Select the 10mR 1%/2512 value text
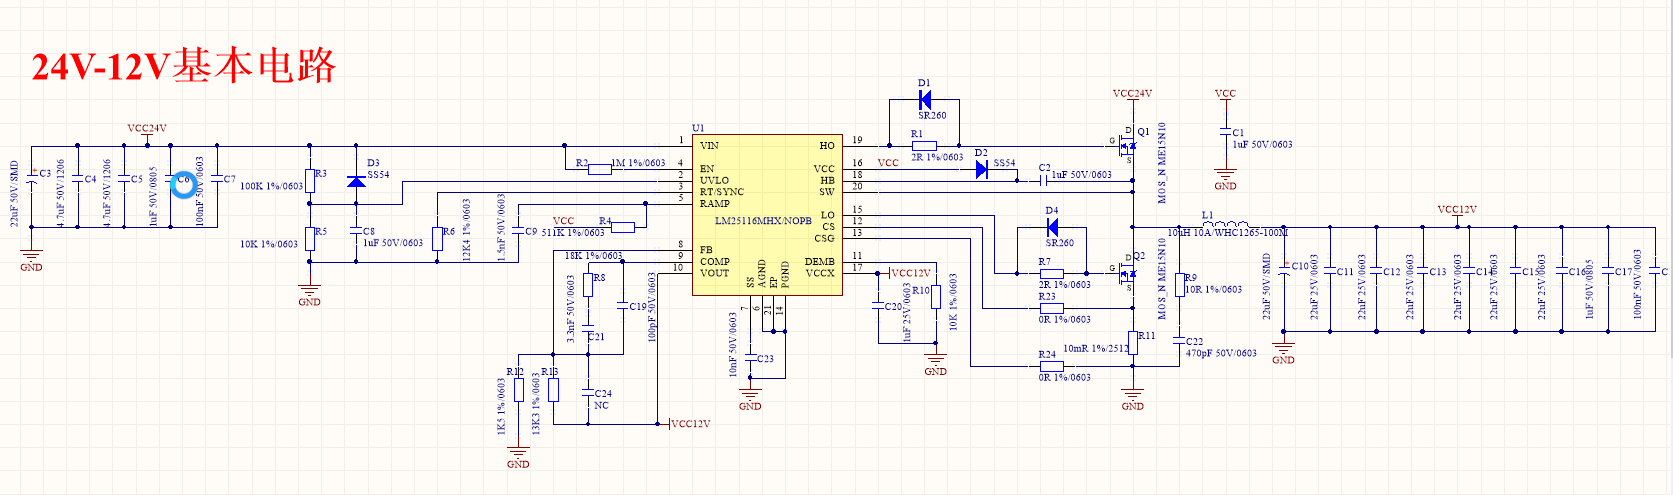This screenshot has height=495, width=1673. (1096, 349)
